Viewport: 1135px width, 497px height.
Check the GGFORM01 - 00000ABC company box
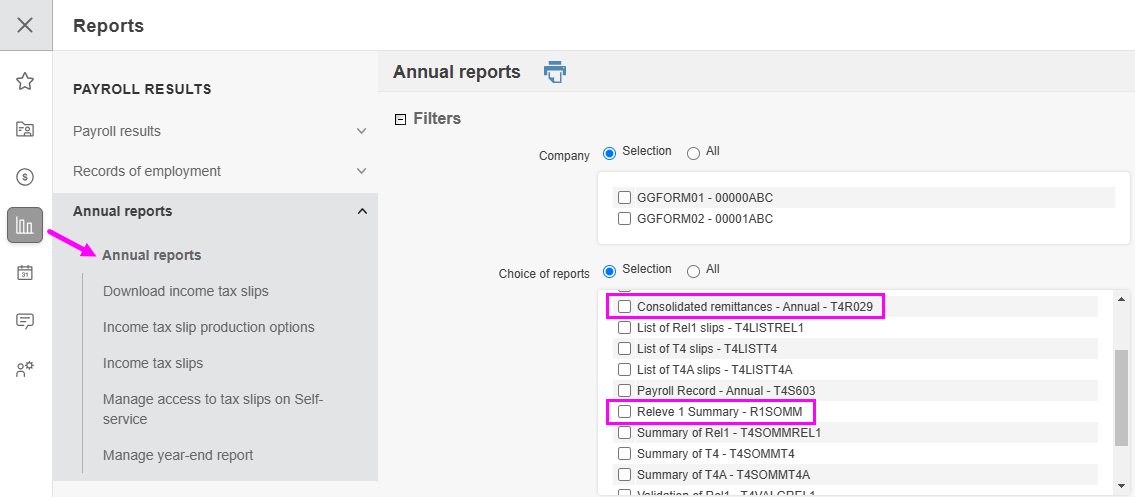pyautogui.click(x=624, y=198)
